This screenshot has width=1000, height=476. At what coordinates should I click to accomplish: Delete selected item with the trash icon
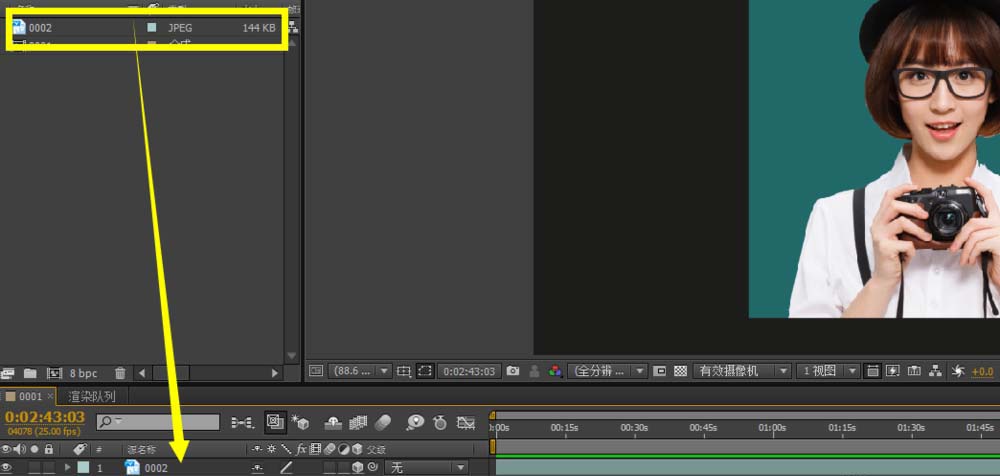click(120, 373)
